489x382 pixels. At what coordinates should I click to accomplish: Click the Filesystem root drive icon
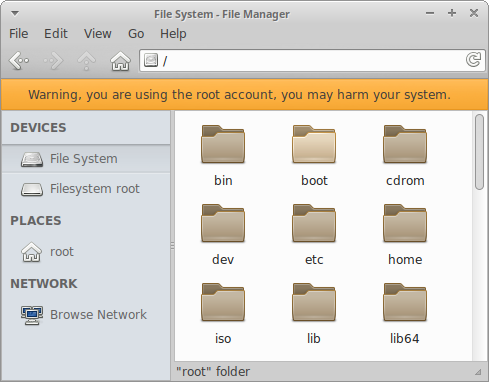coord(32,189)
